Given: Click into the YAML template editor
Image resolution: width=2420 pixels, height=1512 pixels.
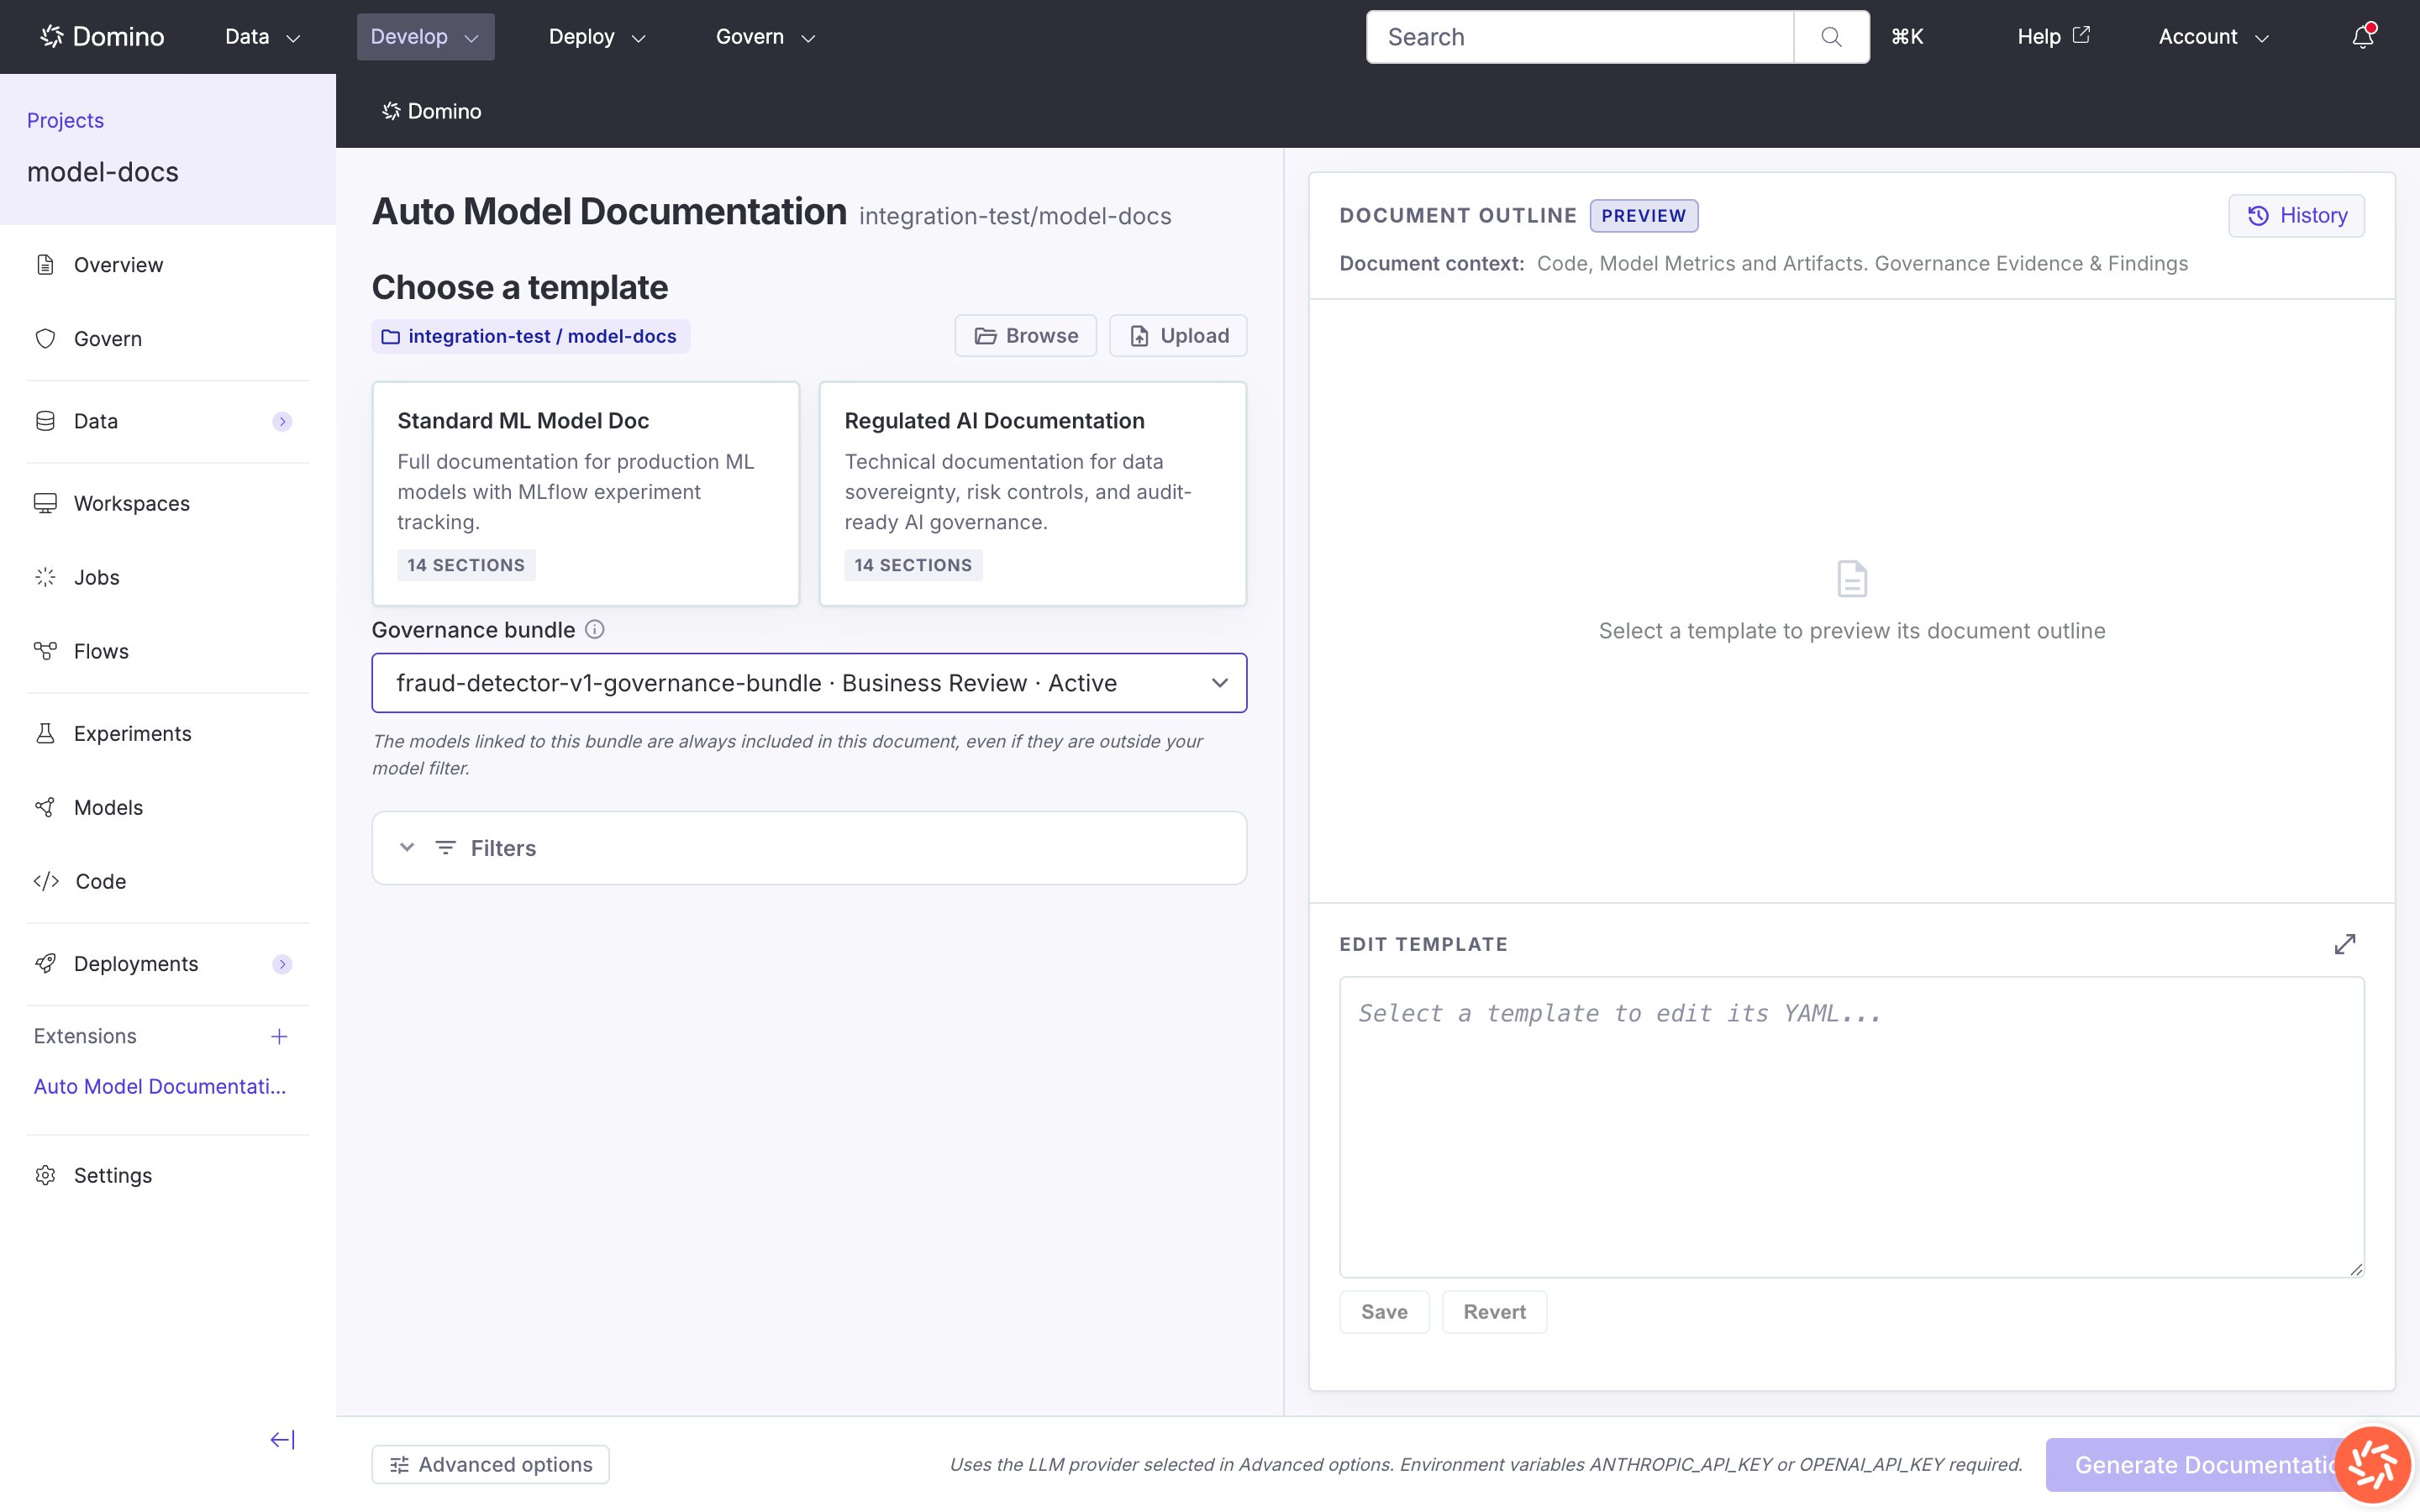Looking at the screenshot, I should pyautogui.click(x=1851, y=1127).
